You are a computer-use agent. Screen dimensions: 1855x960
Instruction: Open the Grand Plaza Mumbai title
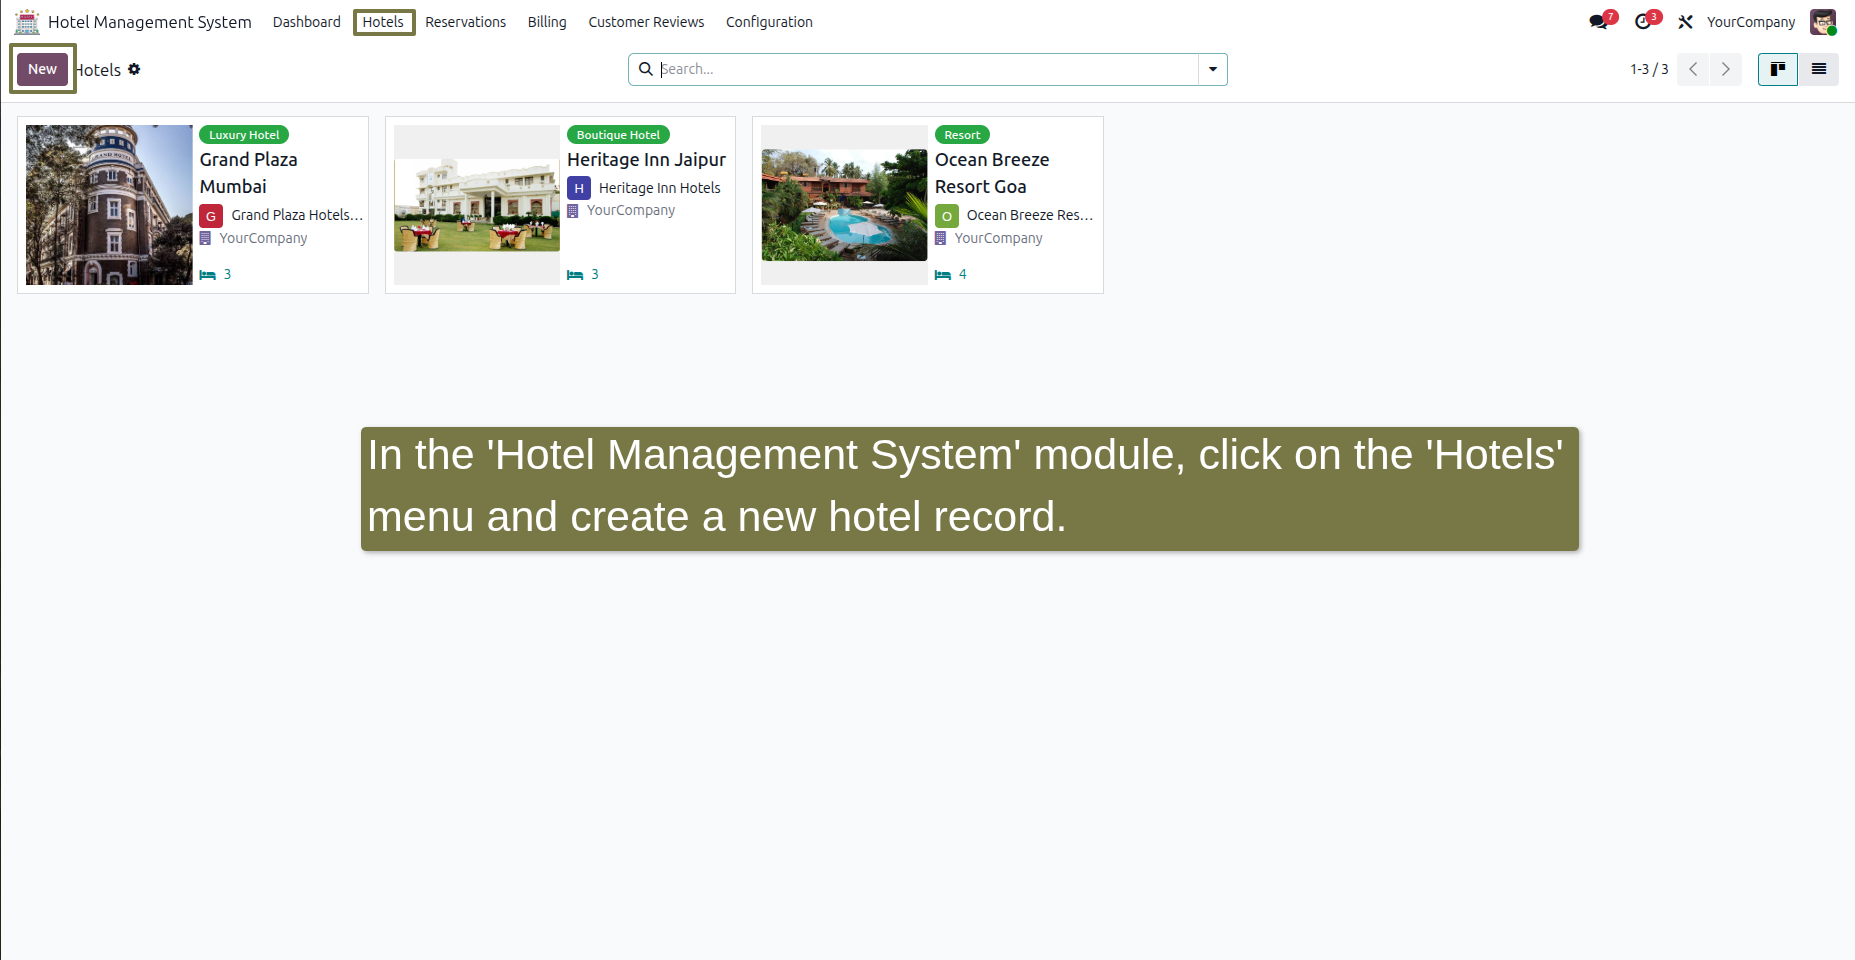point(248,173)
